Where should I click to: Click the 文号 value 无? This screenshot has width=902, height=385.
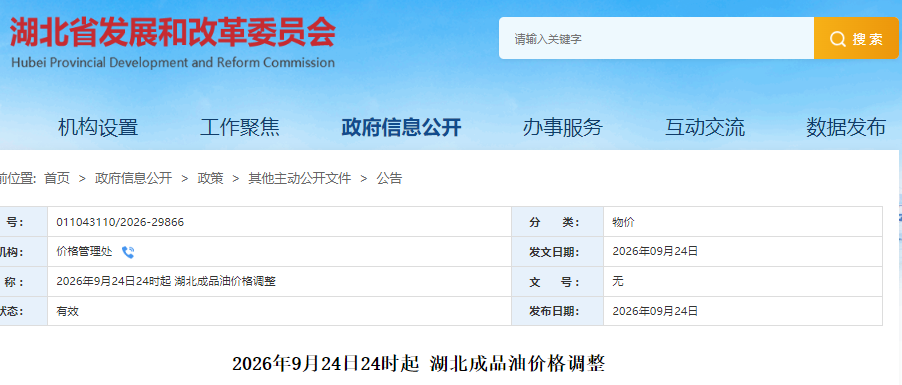coord(618,281)
